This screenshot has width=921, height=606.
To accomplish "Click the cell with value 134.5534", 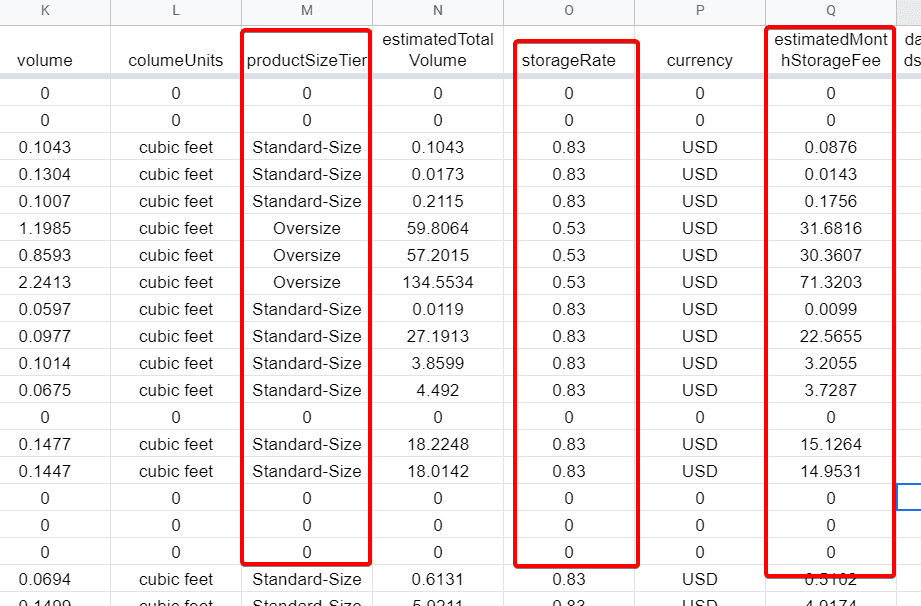I will (x=438, y=282).
